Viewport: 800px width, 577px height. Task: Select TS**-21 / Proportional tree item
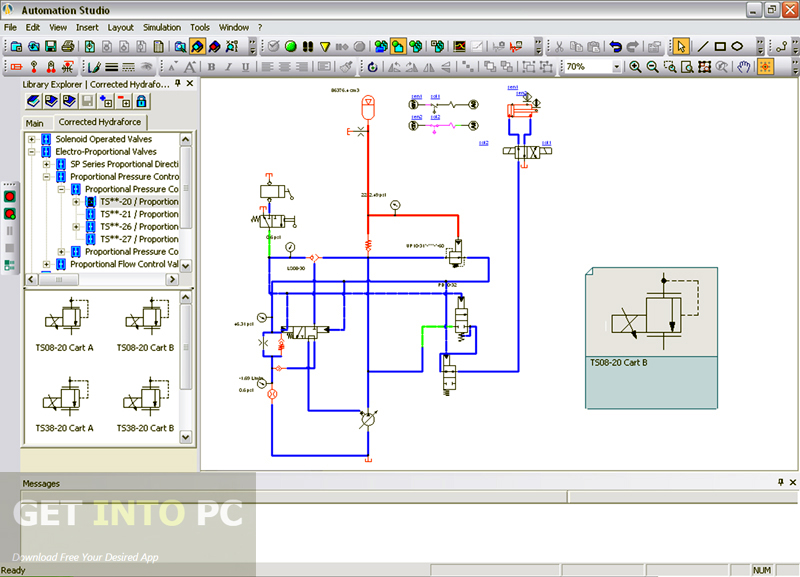click(x=138, y=214)
